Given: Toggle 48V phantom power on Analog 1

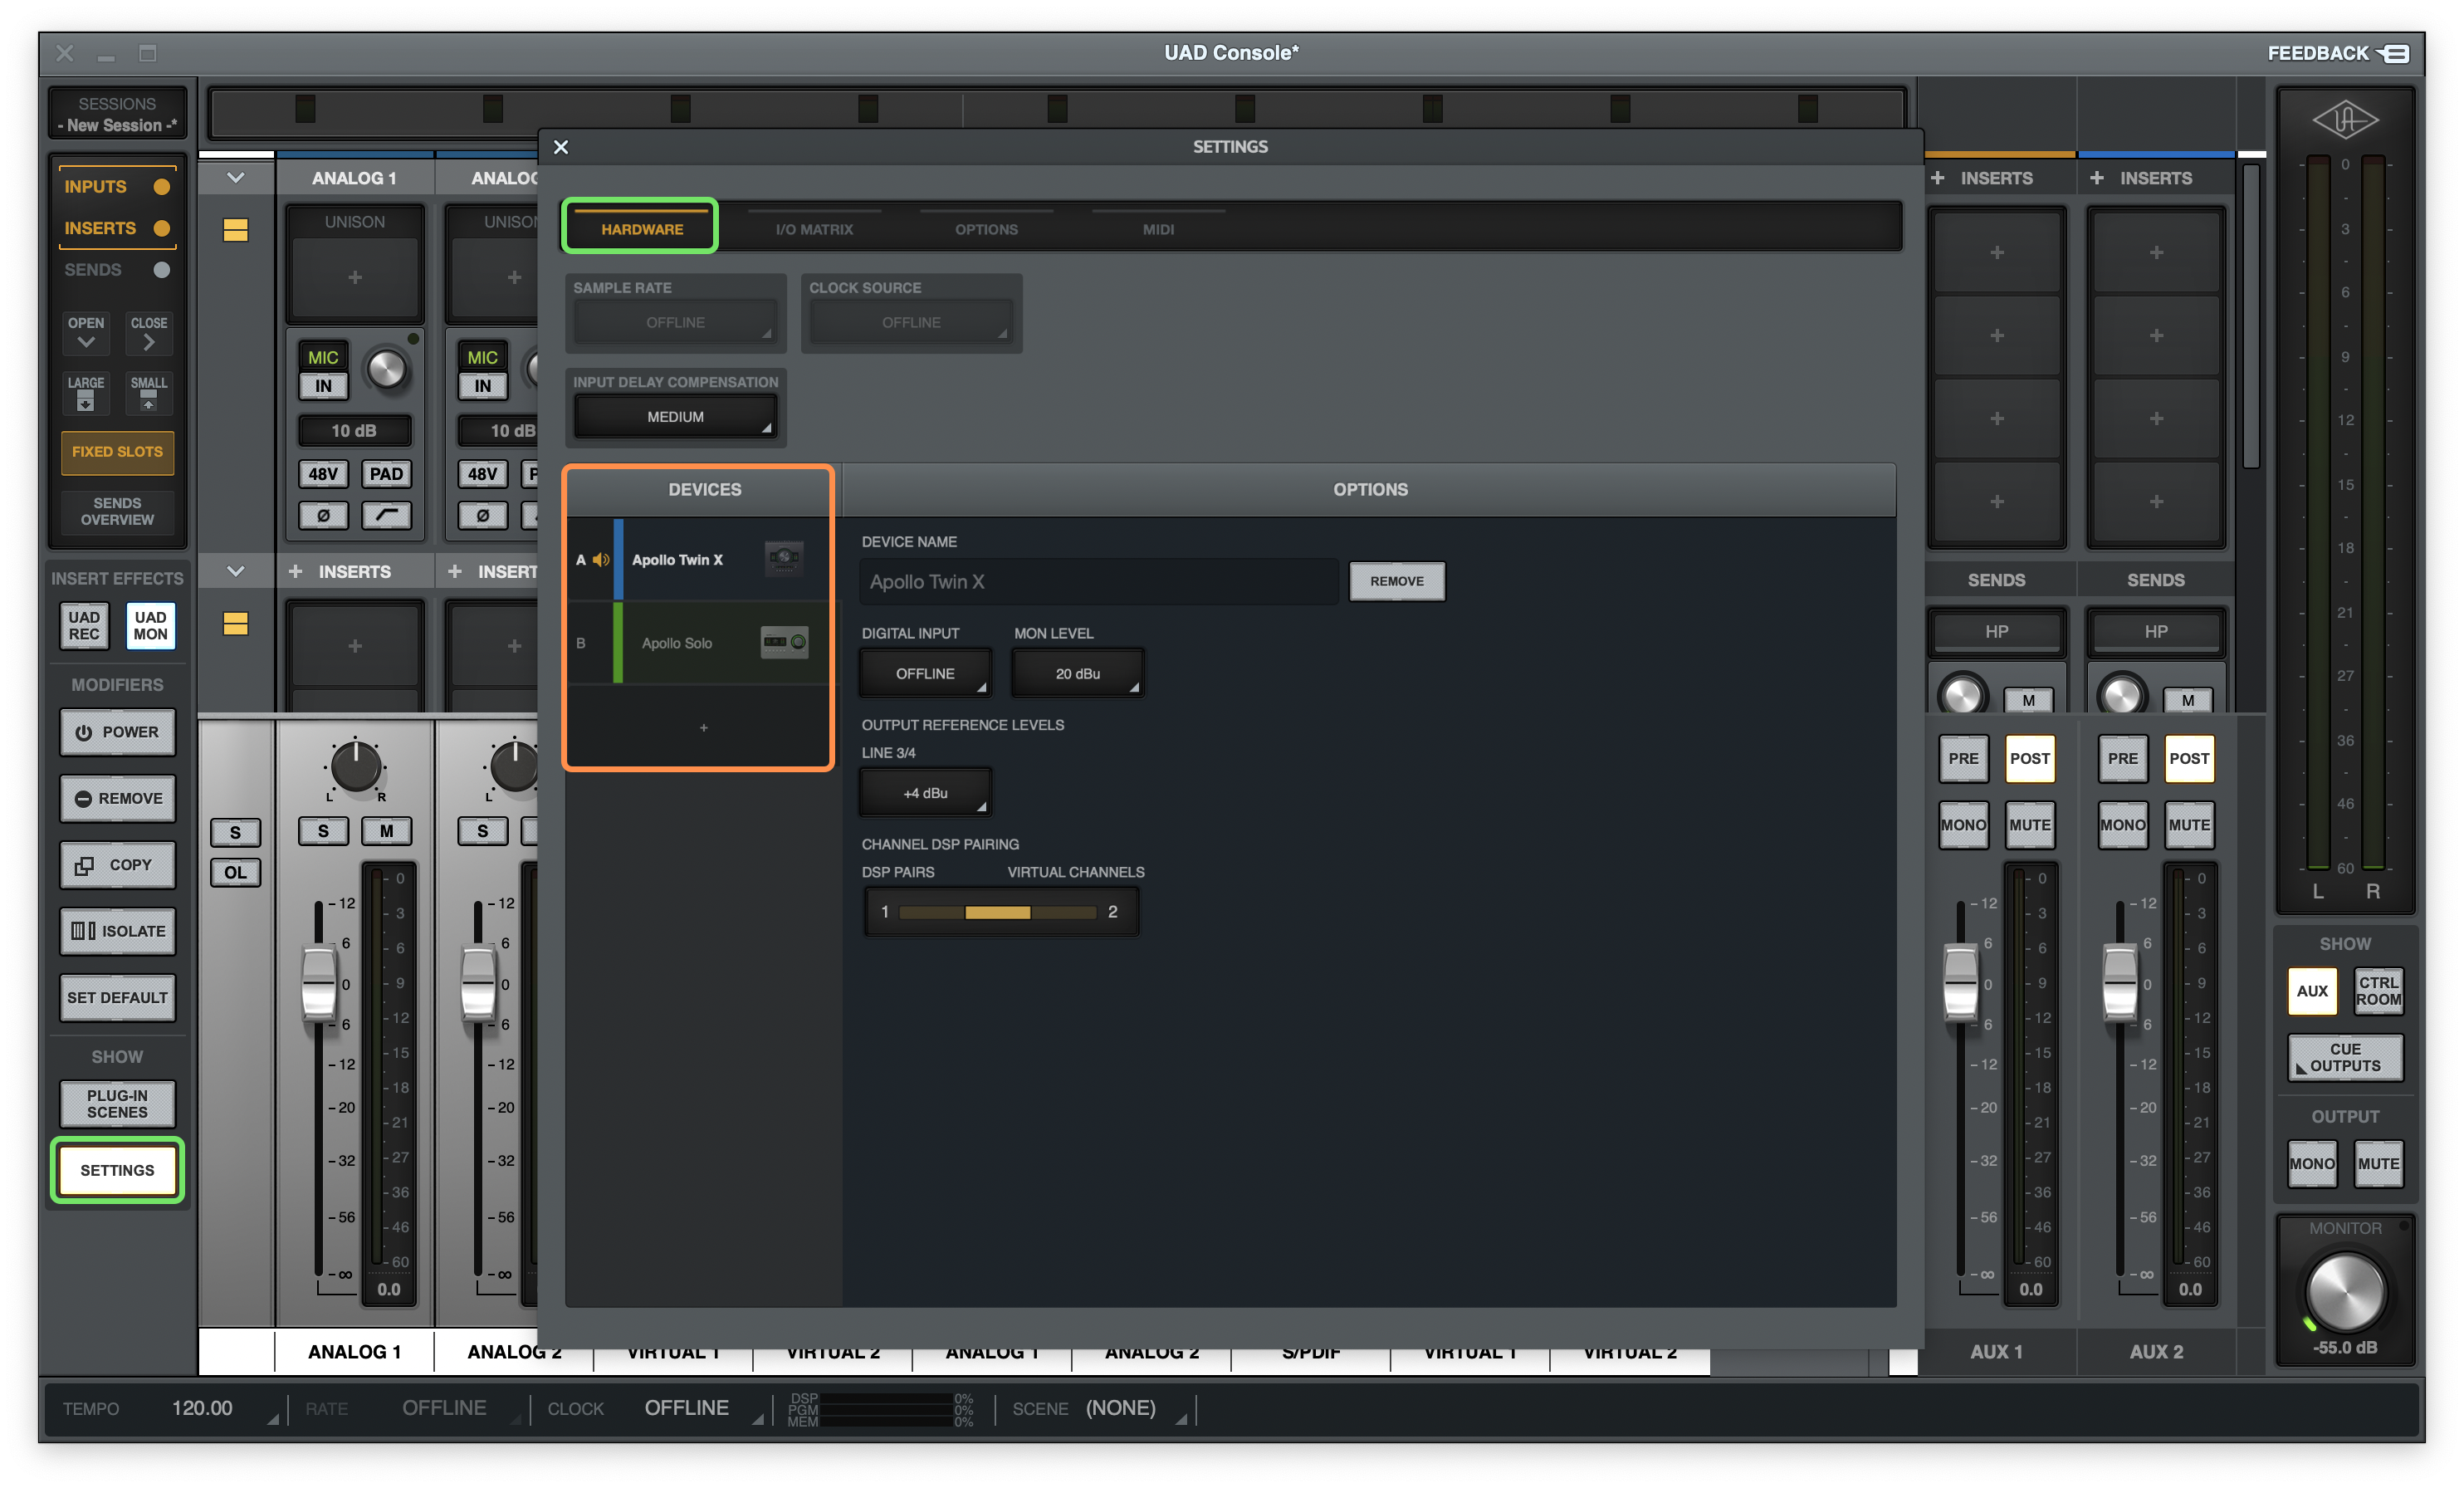Looking at the screenshot, I should 323,474.
